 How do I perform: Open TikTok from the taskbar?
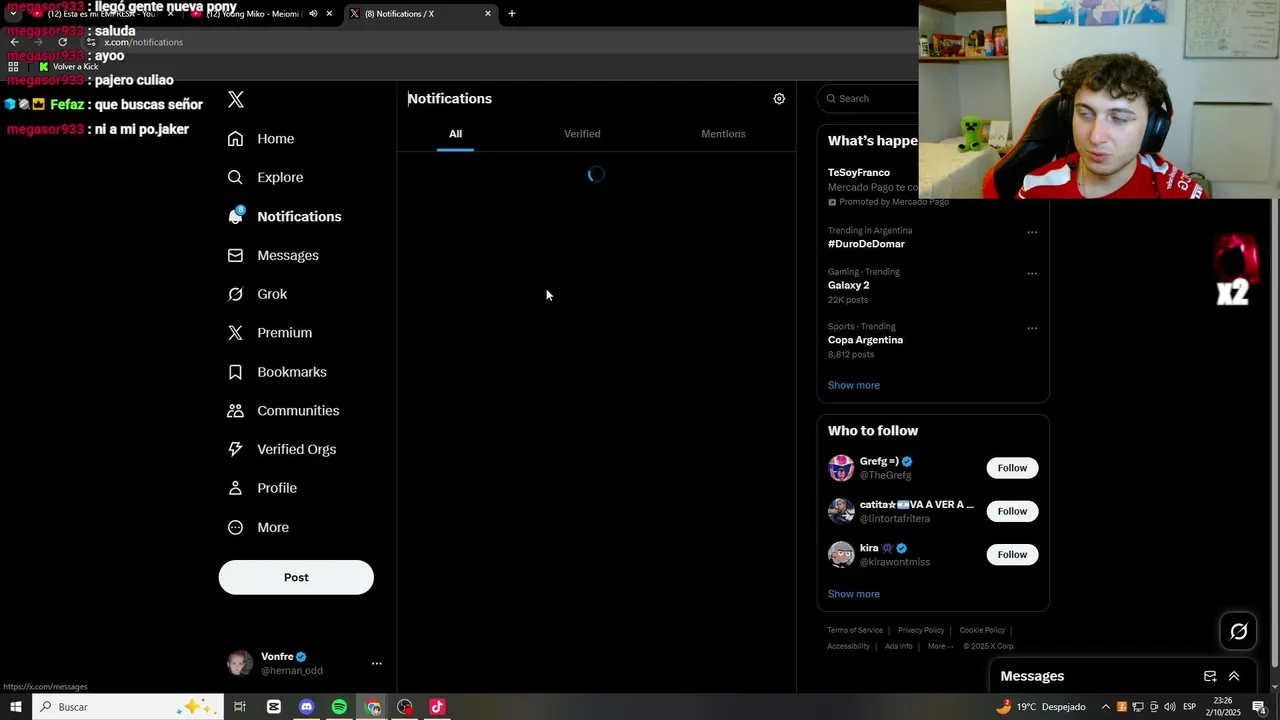[437, 707]
